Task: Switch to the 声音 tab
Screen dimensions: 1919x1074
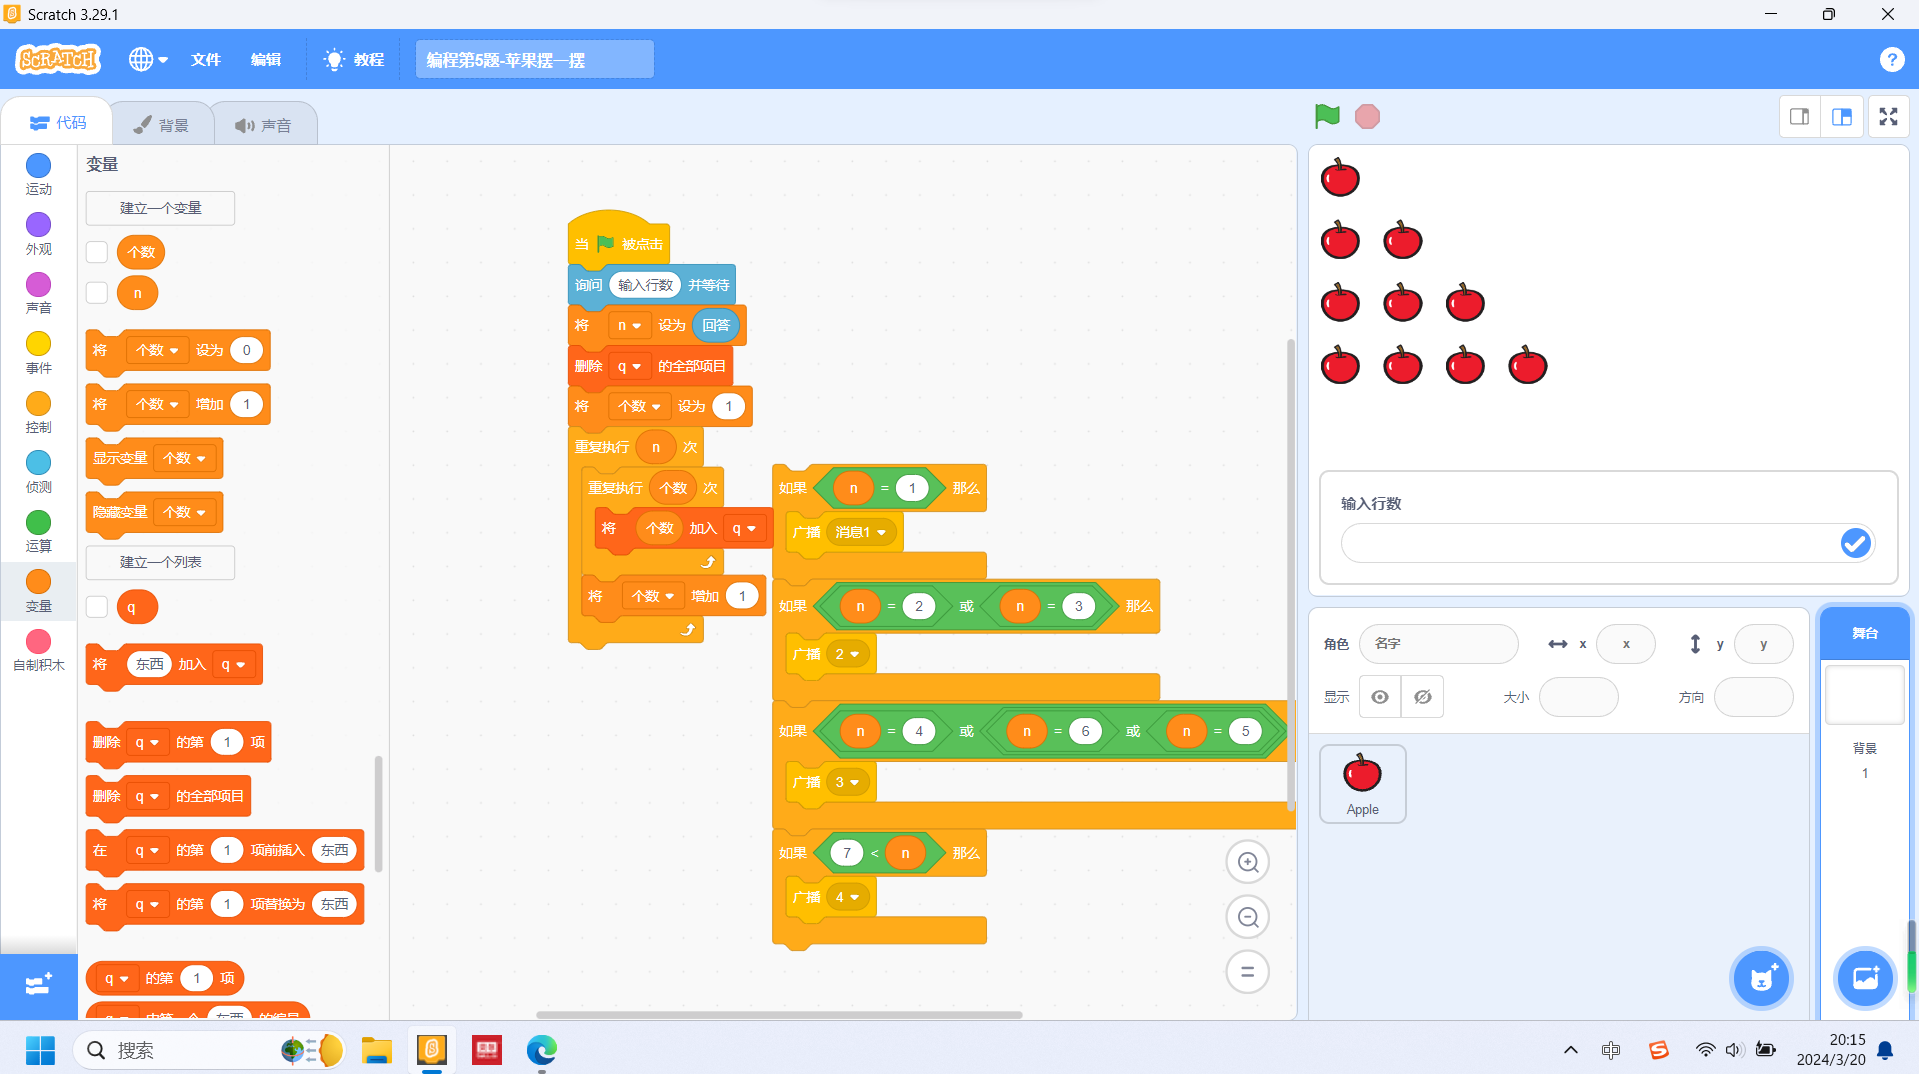Action: [x=264, y=125]
